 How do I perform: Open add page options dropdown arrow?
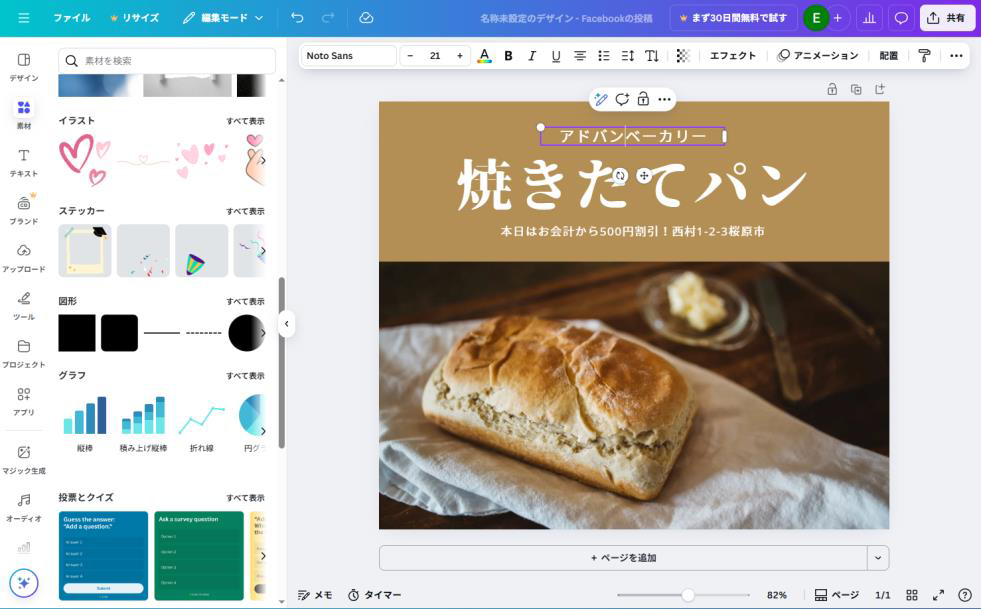coord(878,558)
